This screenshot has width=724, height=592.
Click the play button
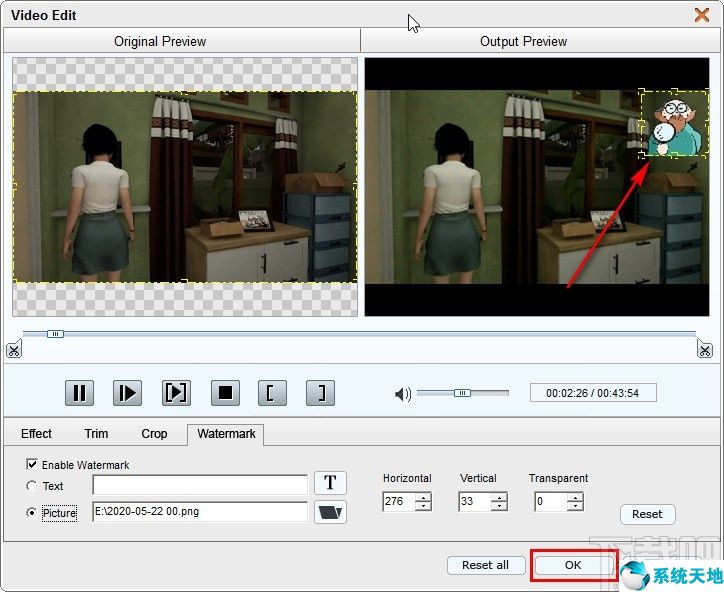pyautogui.click(x=127, y=393)
